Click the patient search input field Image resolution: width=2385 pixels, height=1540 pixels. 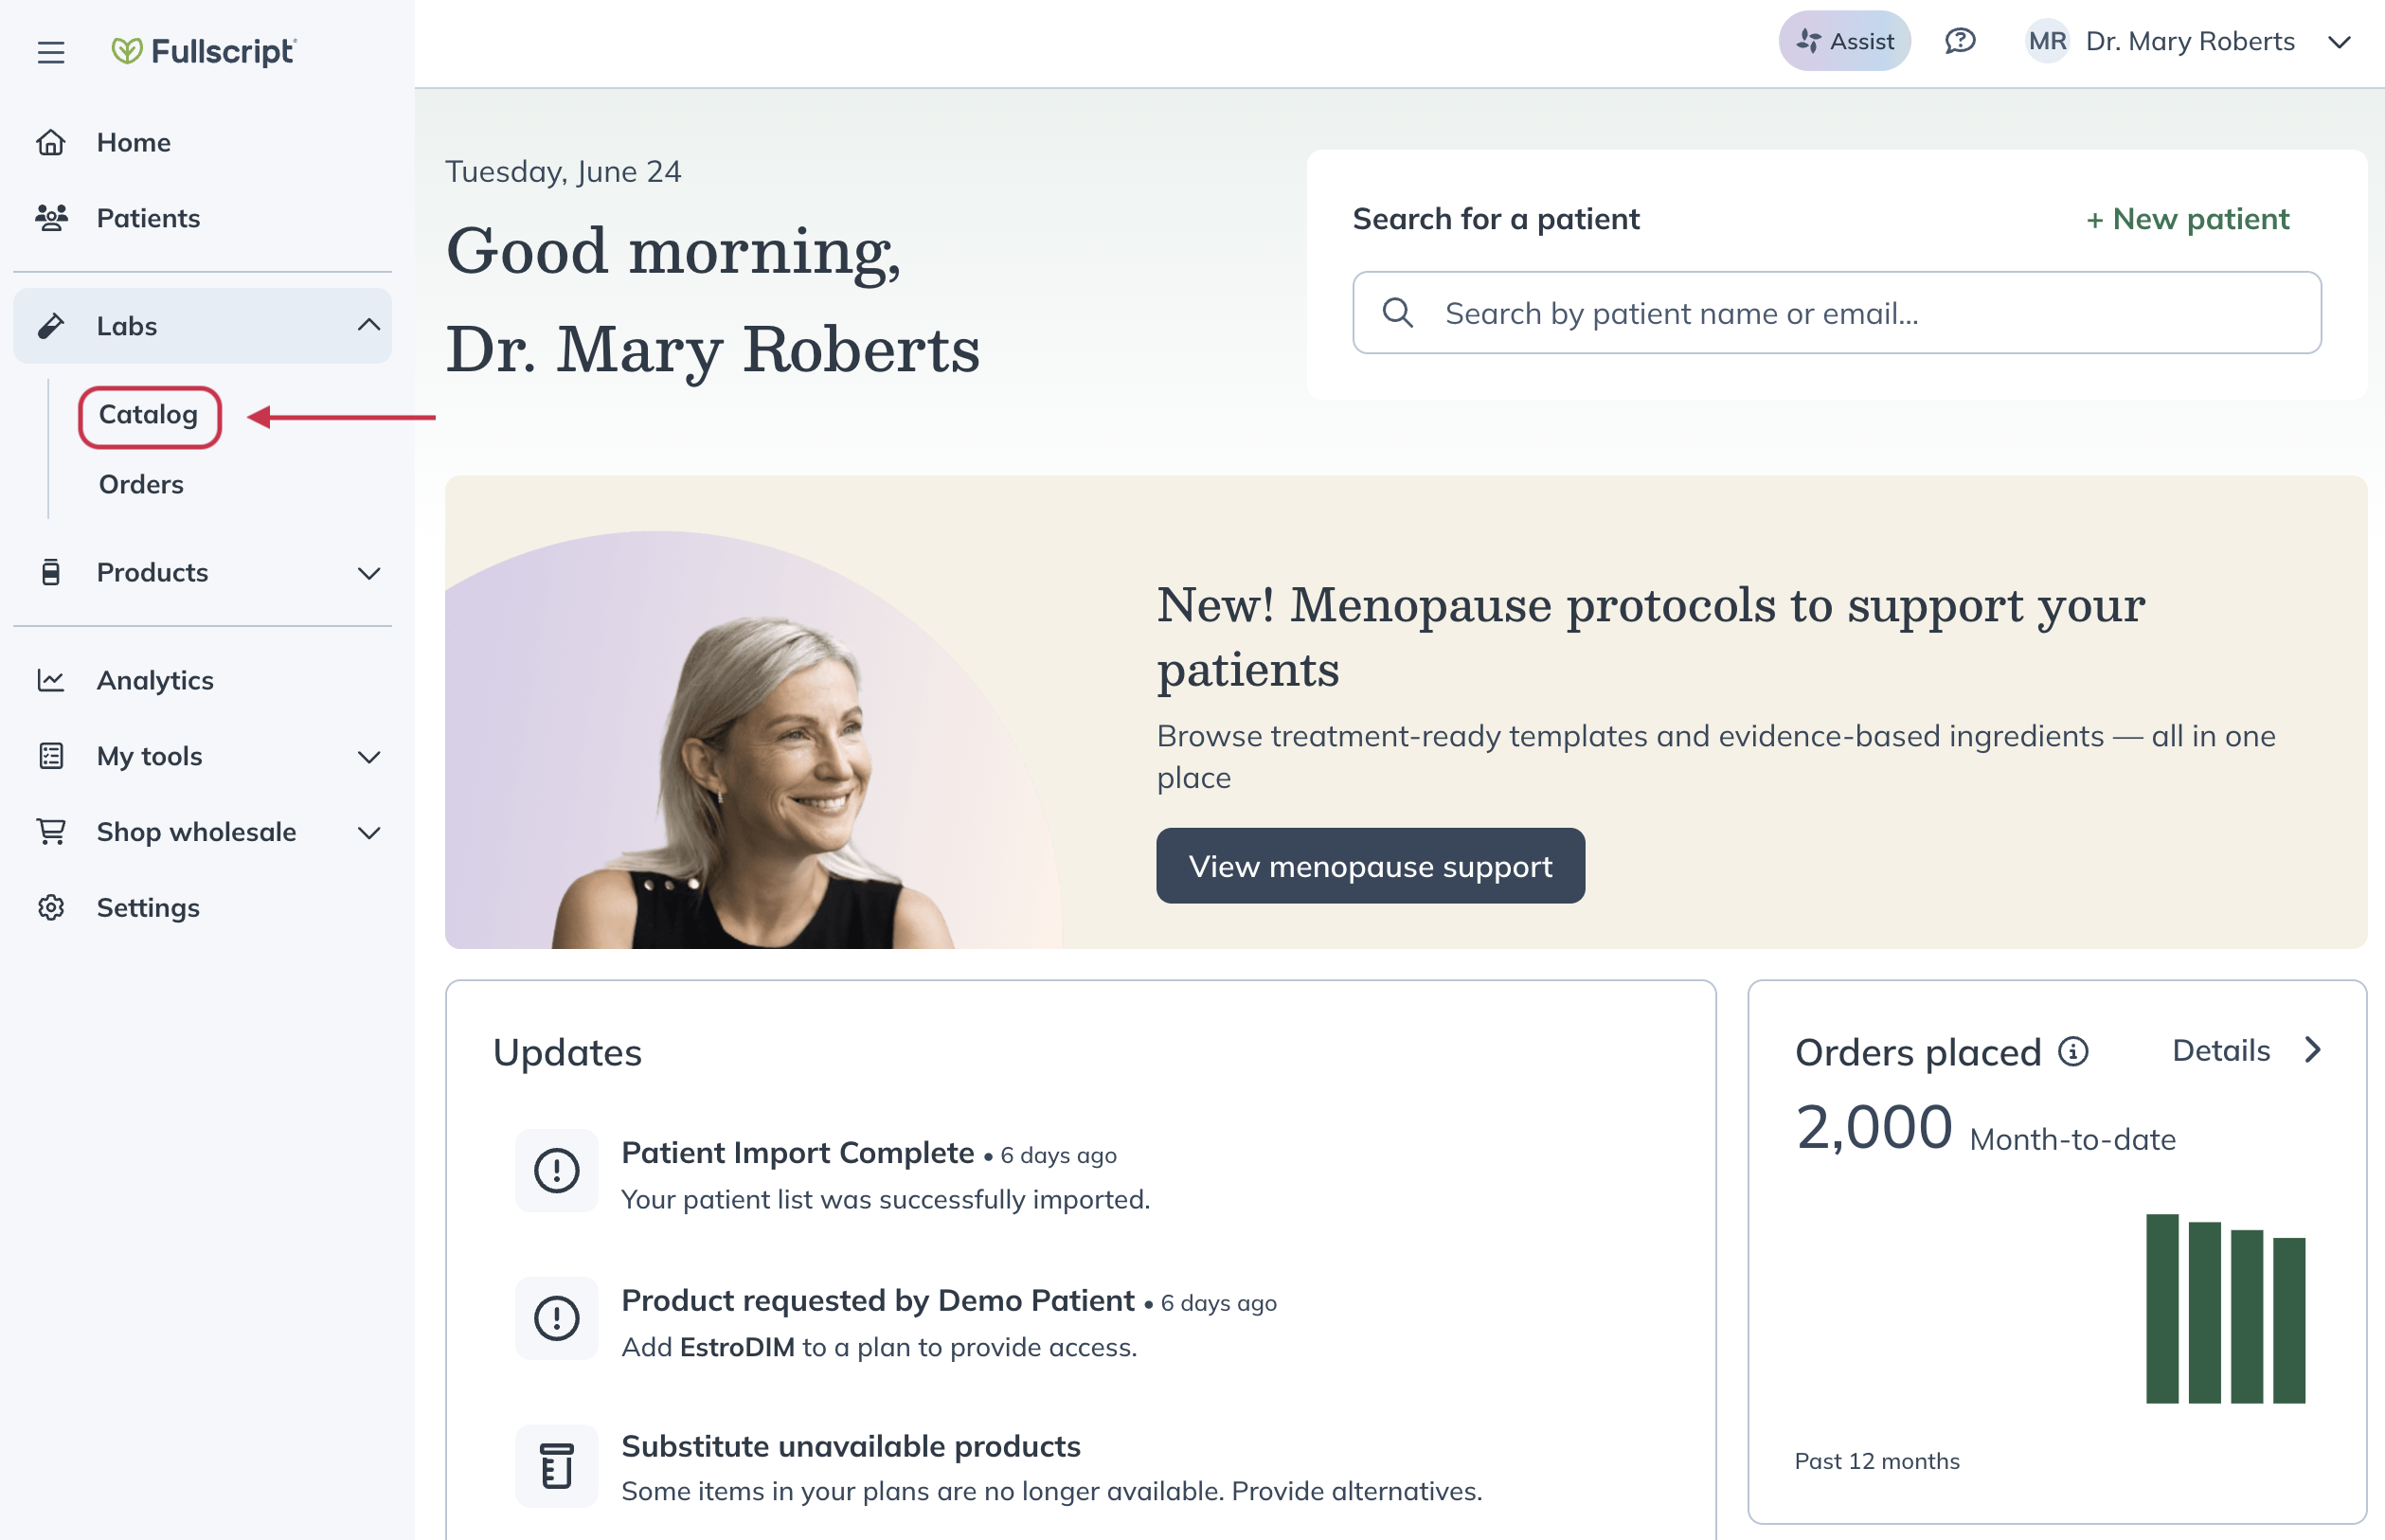1837,313
